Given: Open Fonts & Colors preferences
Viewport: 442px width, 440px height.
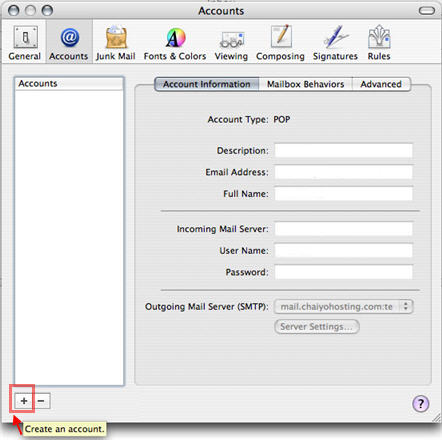Looking at the screenshot, I should pyautogui.click(x=175, y=43).
